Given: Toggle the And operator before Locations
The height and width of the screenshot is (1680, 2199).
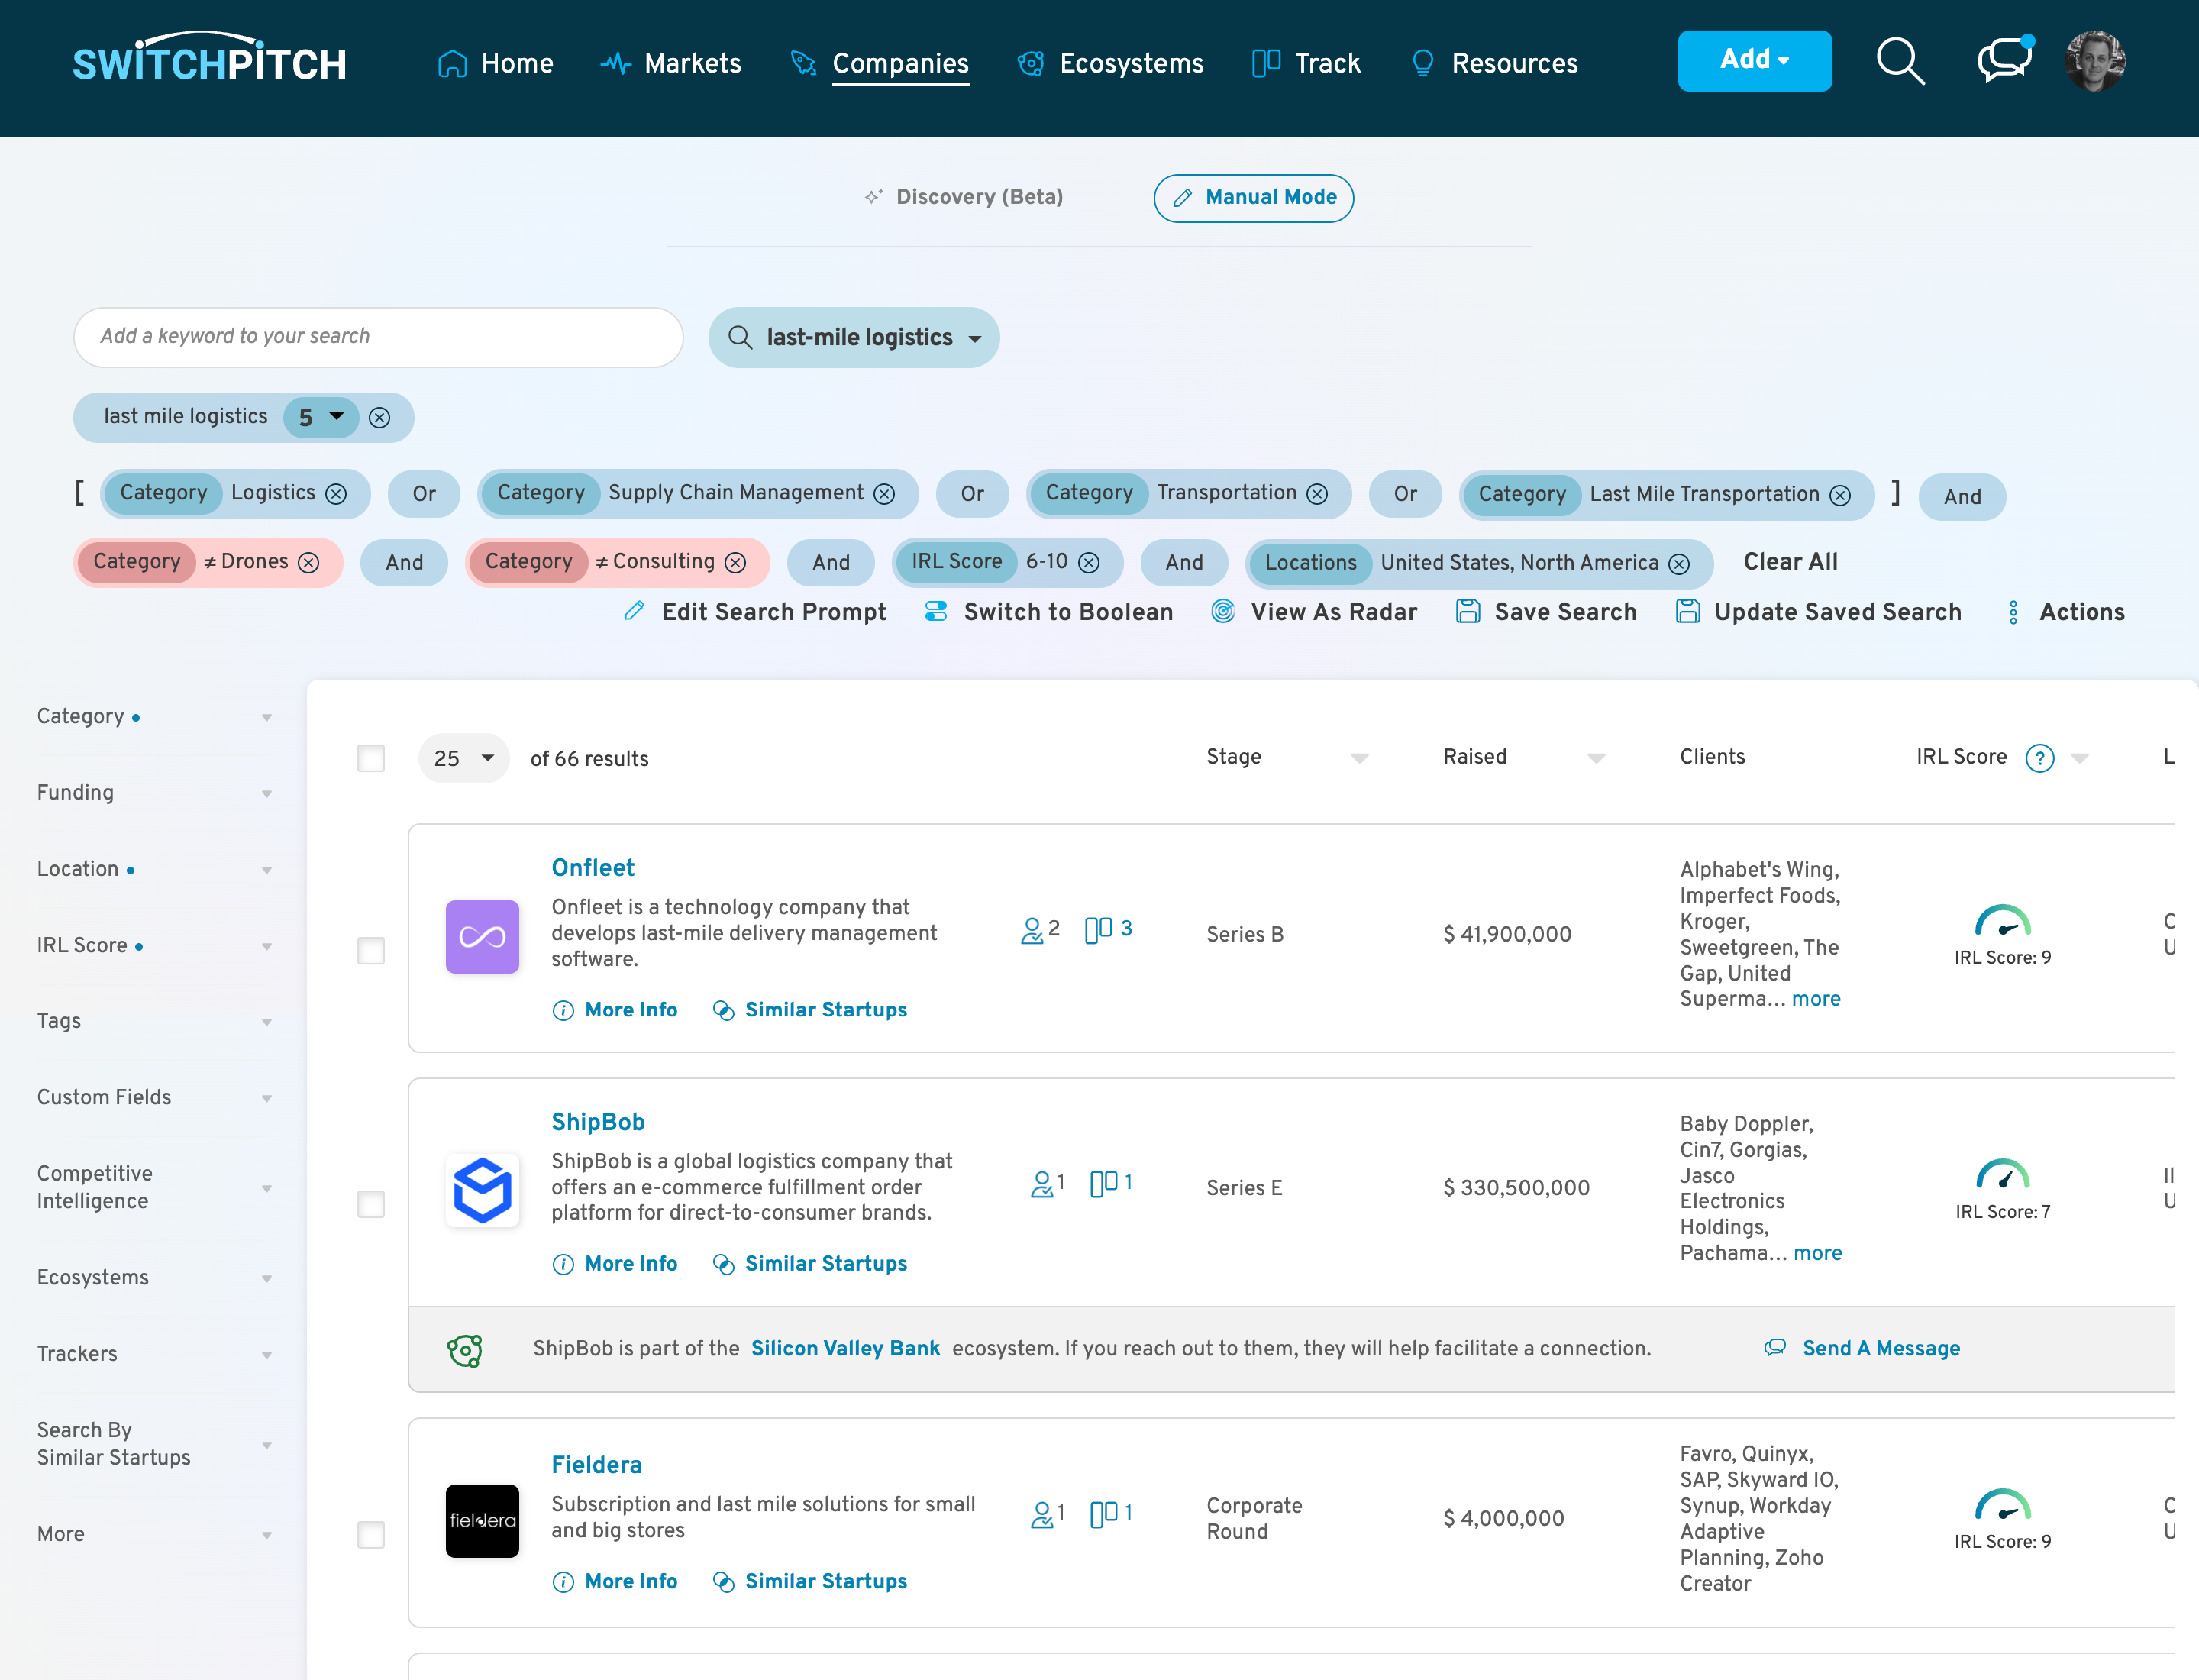Looking at the screenshot, I should click(1184, 563).
